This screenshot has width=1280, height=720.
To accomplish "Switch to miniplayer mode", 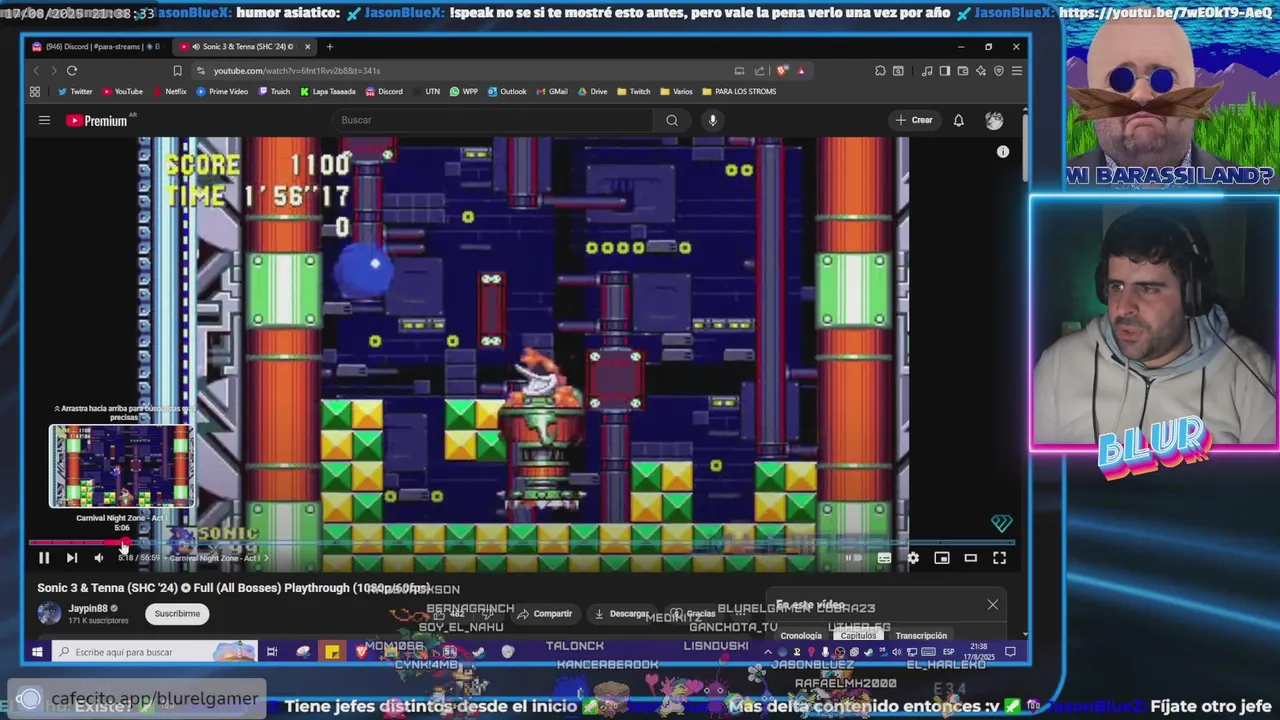I will [942, 558].
